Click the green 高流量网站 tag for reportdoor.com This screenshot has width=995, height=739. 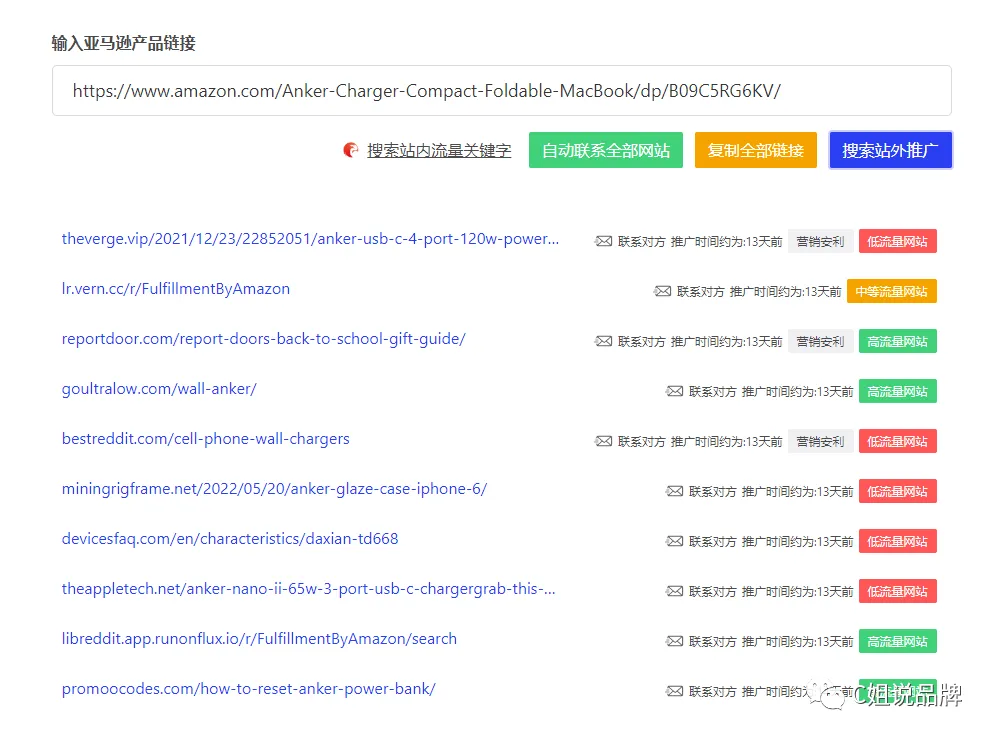[x=897, y=341]
